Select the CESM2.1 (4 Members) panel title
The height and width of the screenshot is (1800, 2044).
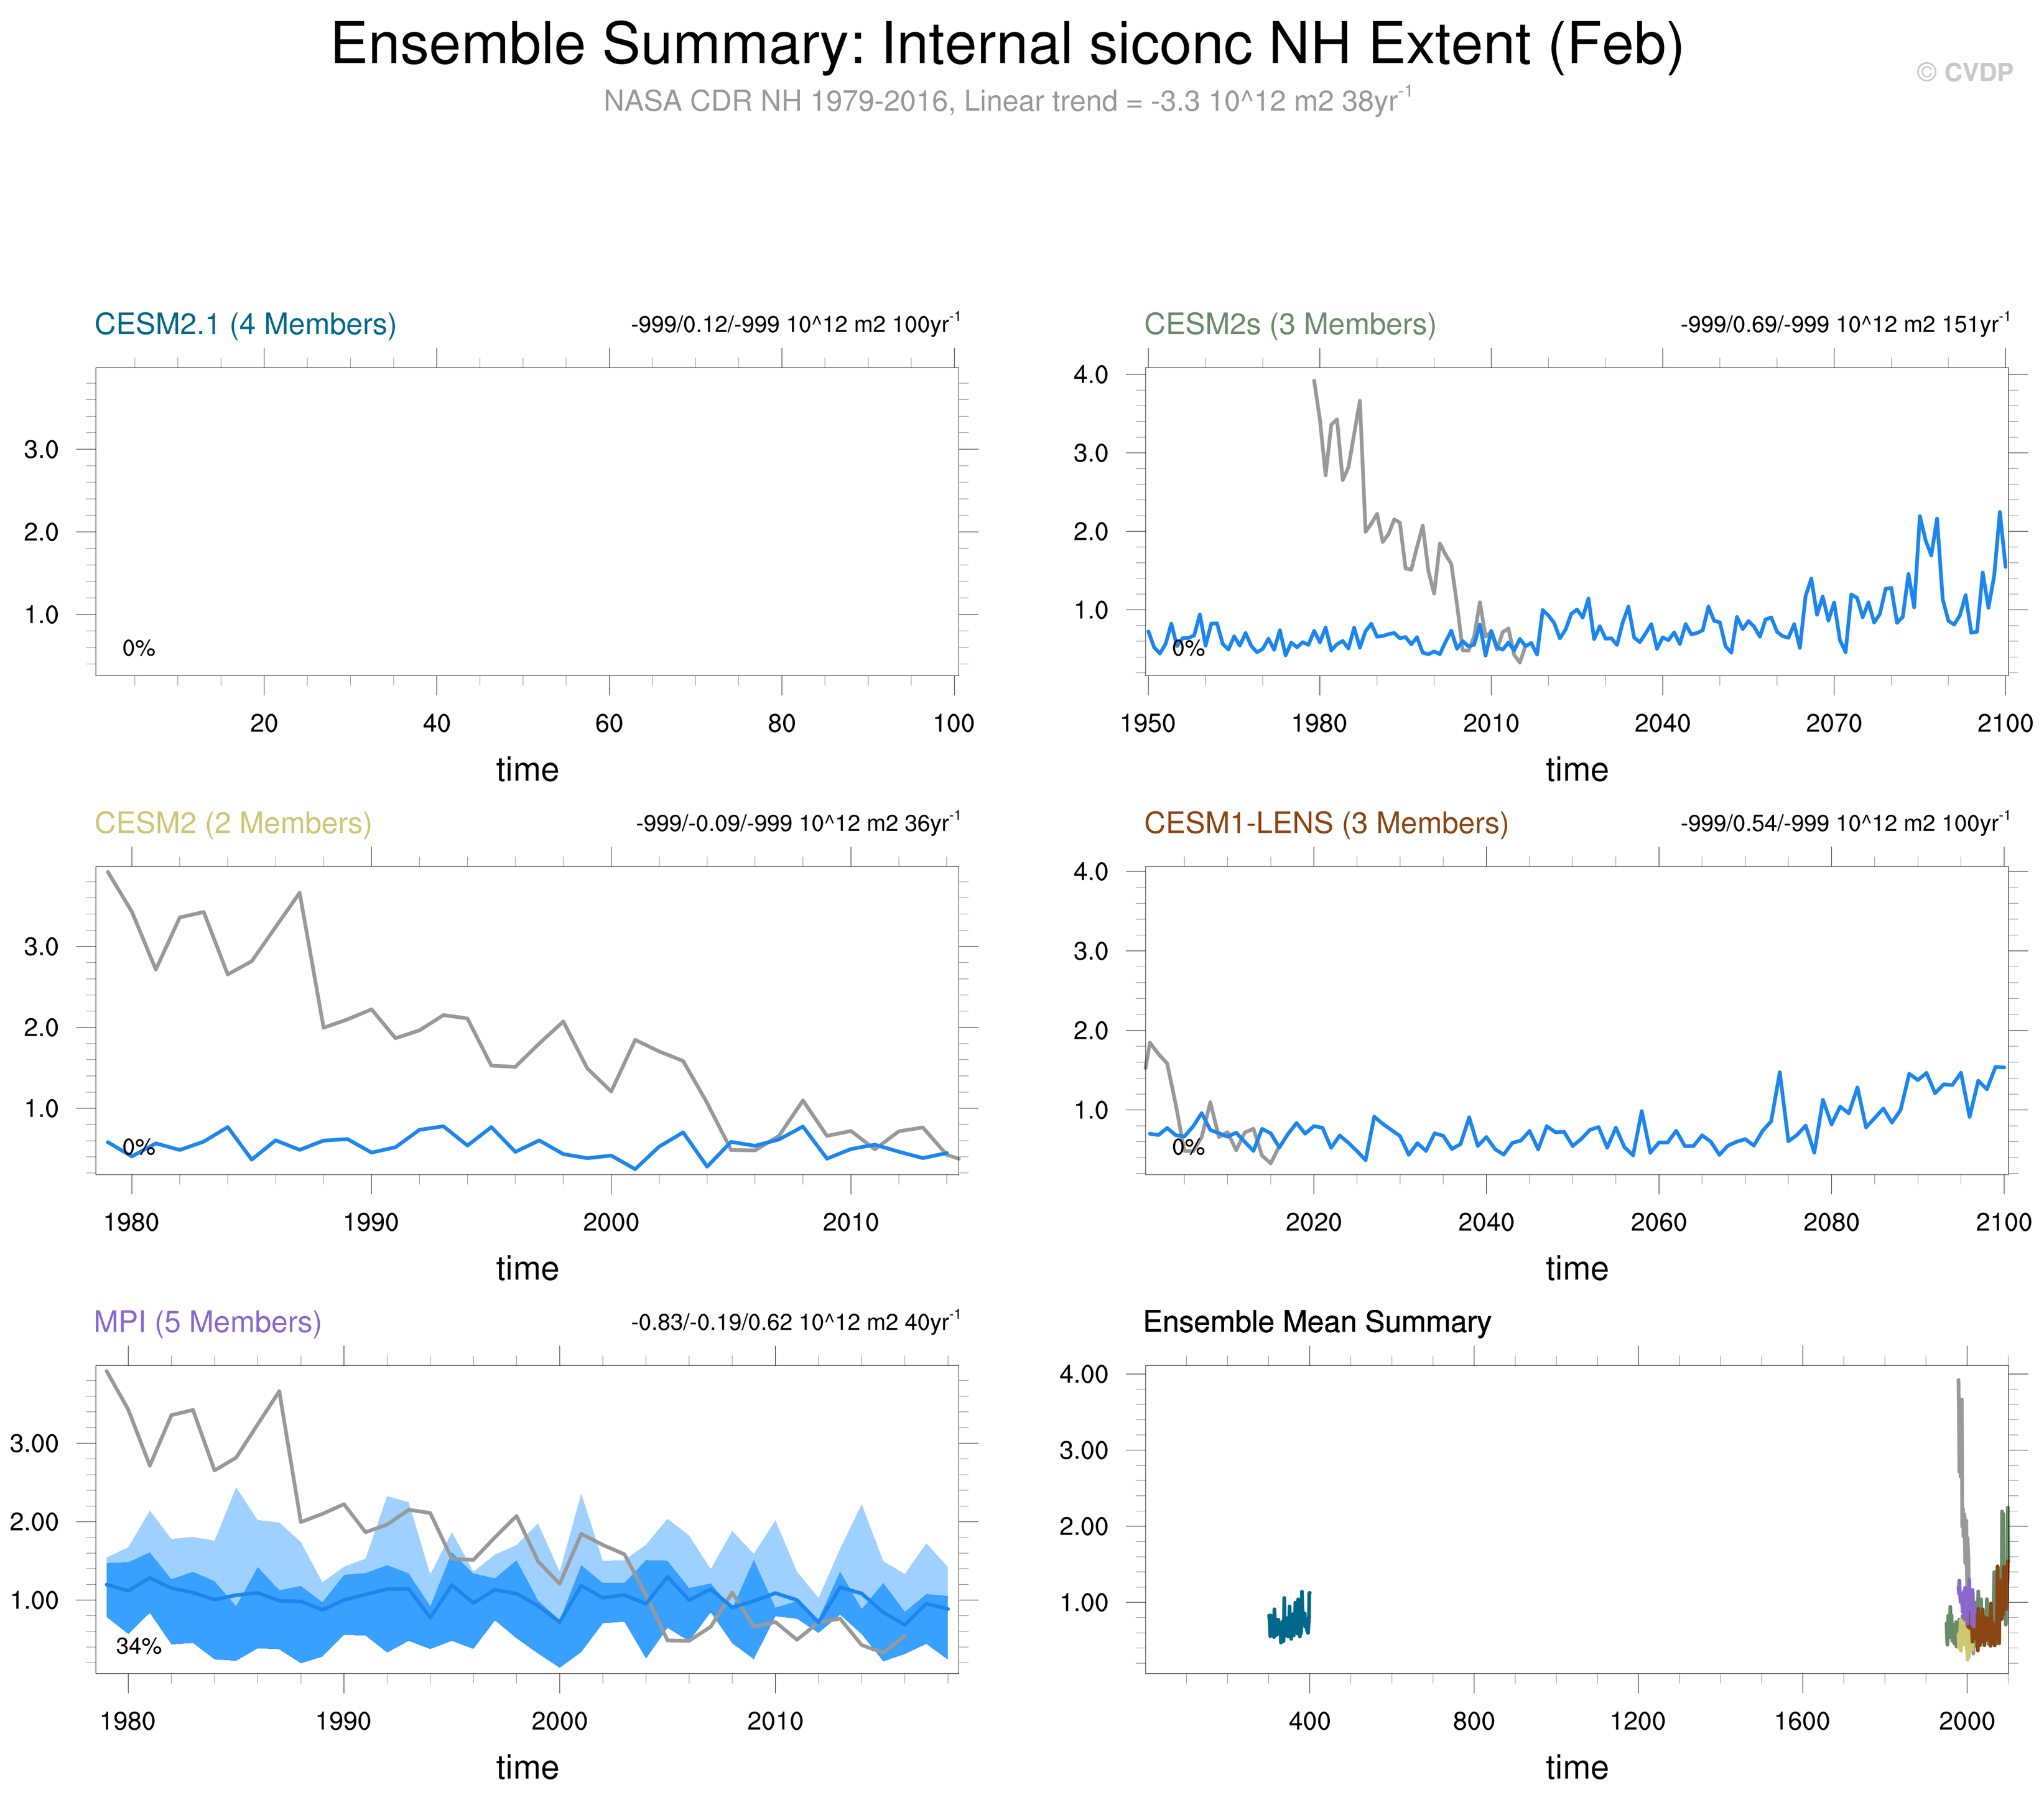click(x=245, y=324)
